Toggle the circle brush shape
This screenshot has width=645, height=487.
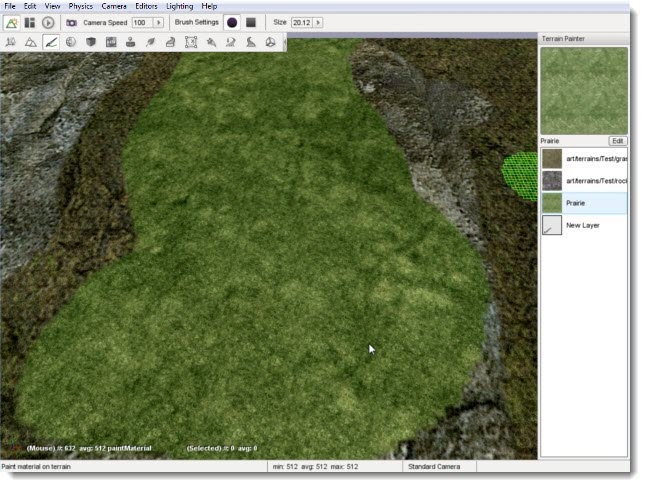pyautogui.click(x=232, y=22)
